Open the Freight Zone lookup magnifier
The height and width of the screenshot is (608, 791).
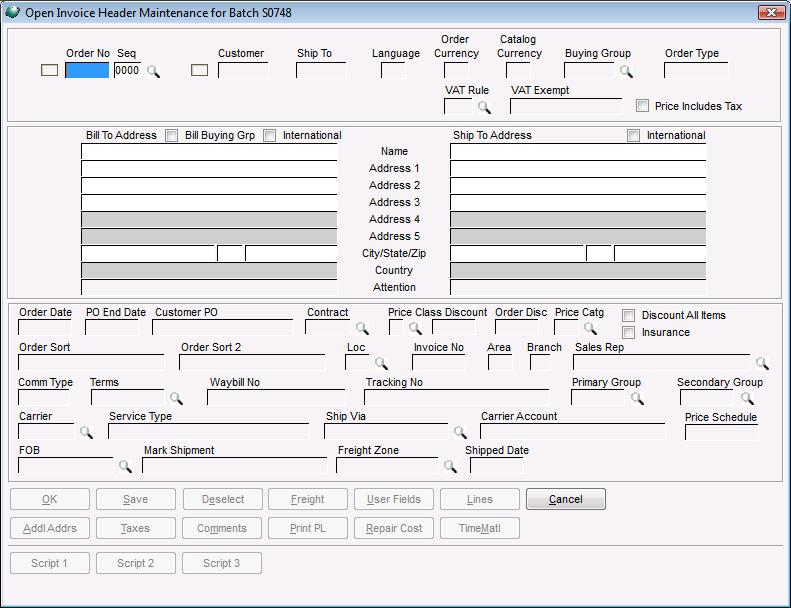[450, 466]
